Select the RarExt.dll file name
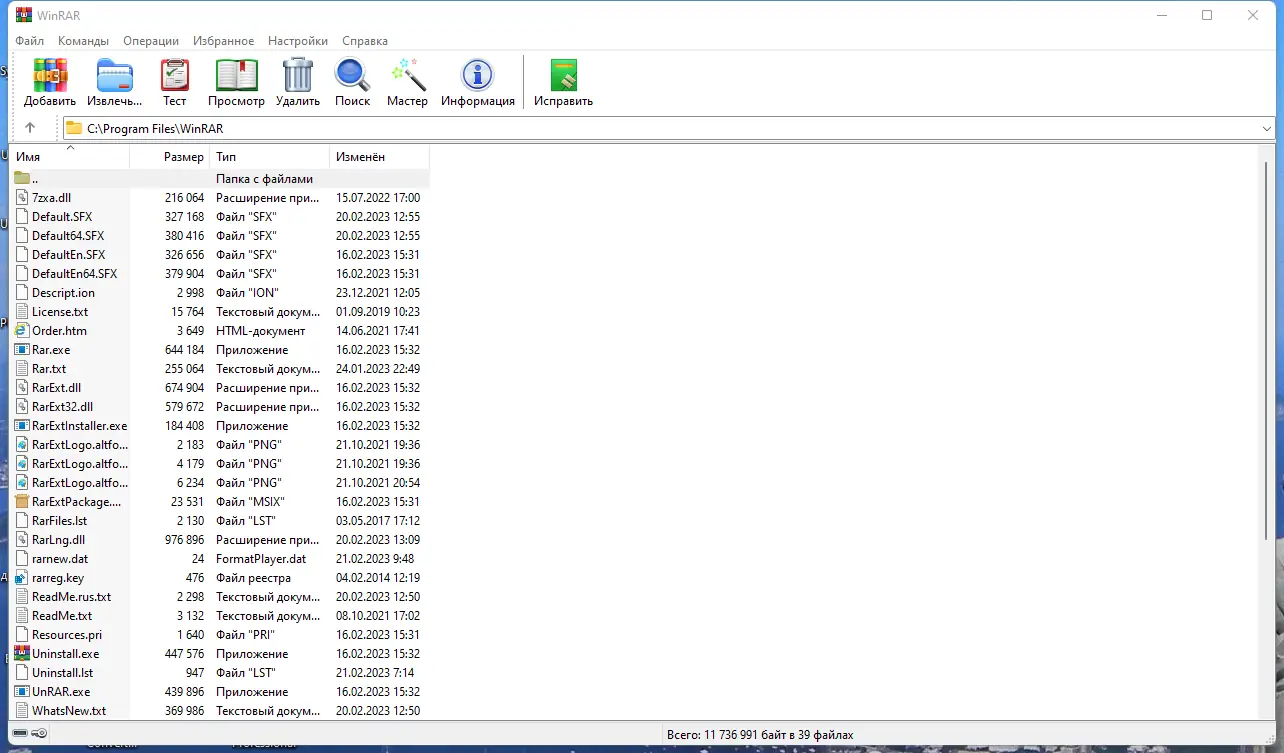The width and height of the screenshot is (1284, 753). click(x=56, y=388)
